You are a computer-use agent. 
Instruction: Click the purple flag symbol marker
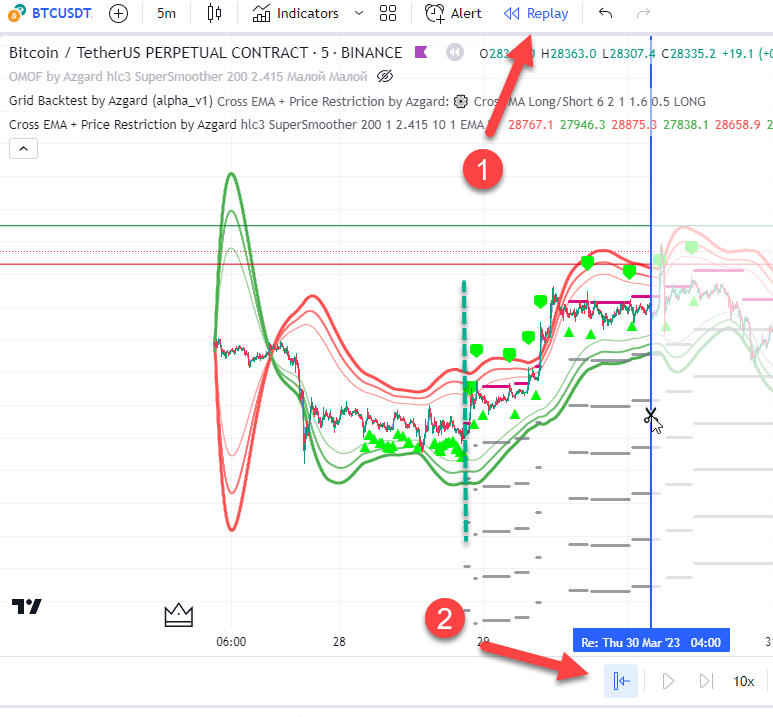point(421,52)
